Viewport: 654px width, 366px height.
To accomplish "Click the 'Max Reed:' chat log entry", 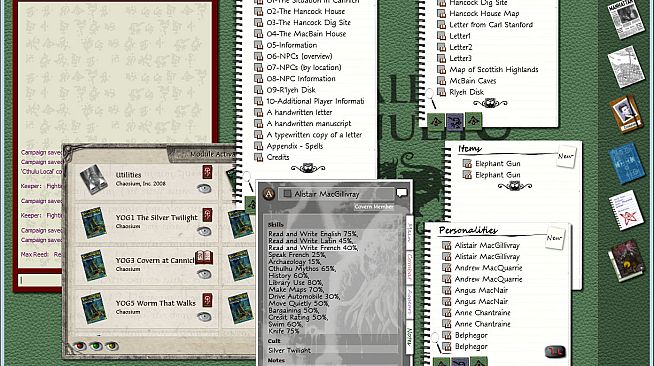I will coord(41,254).
